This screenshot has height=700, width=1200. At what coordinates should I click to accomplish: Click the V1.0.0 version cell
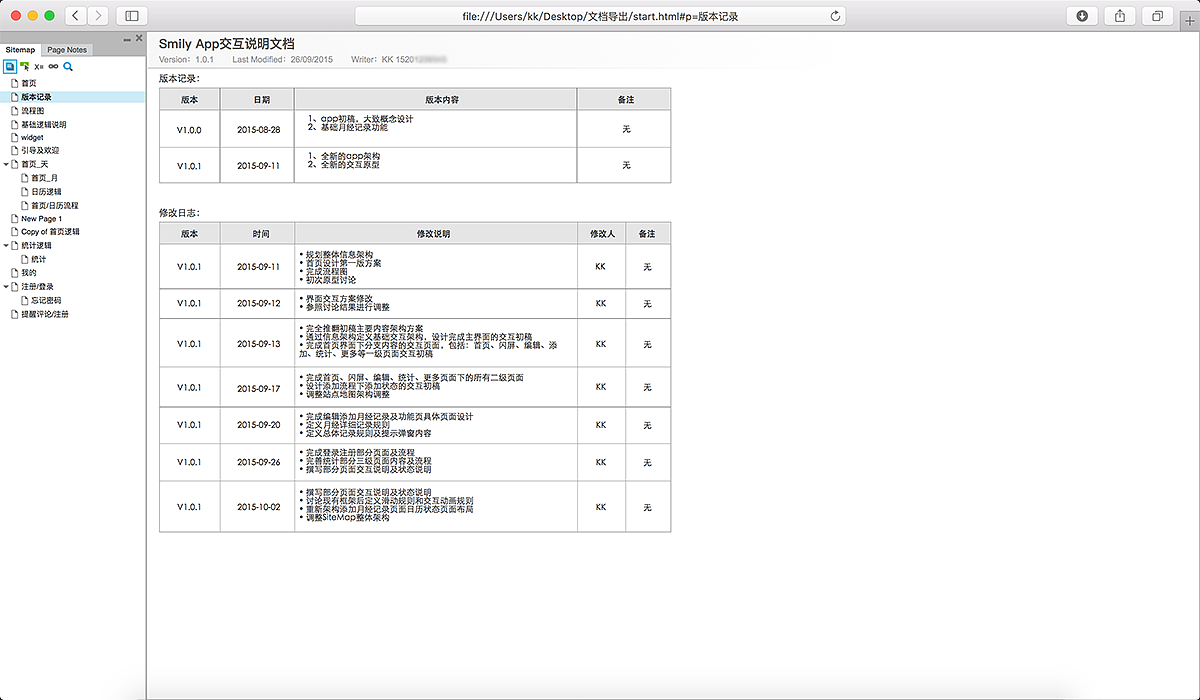(189, 130)
